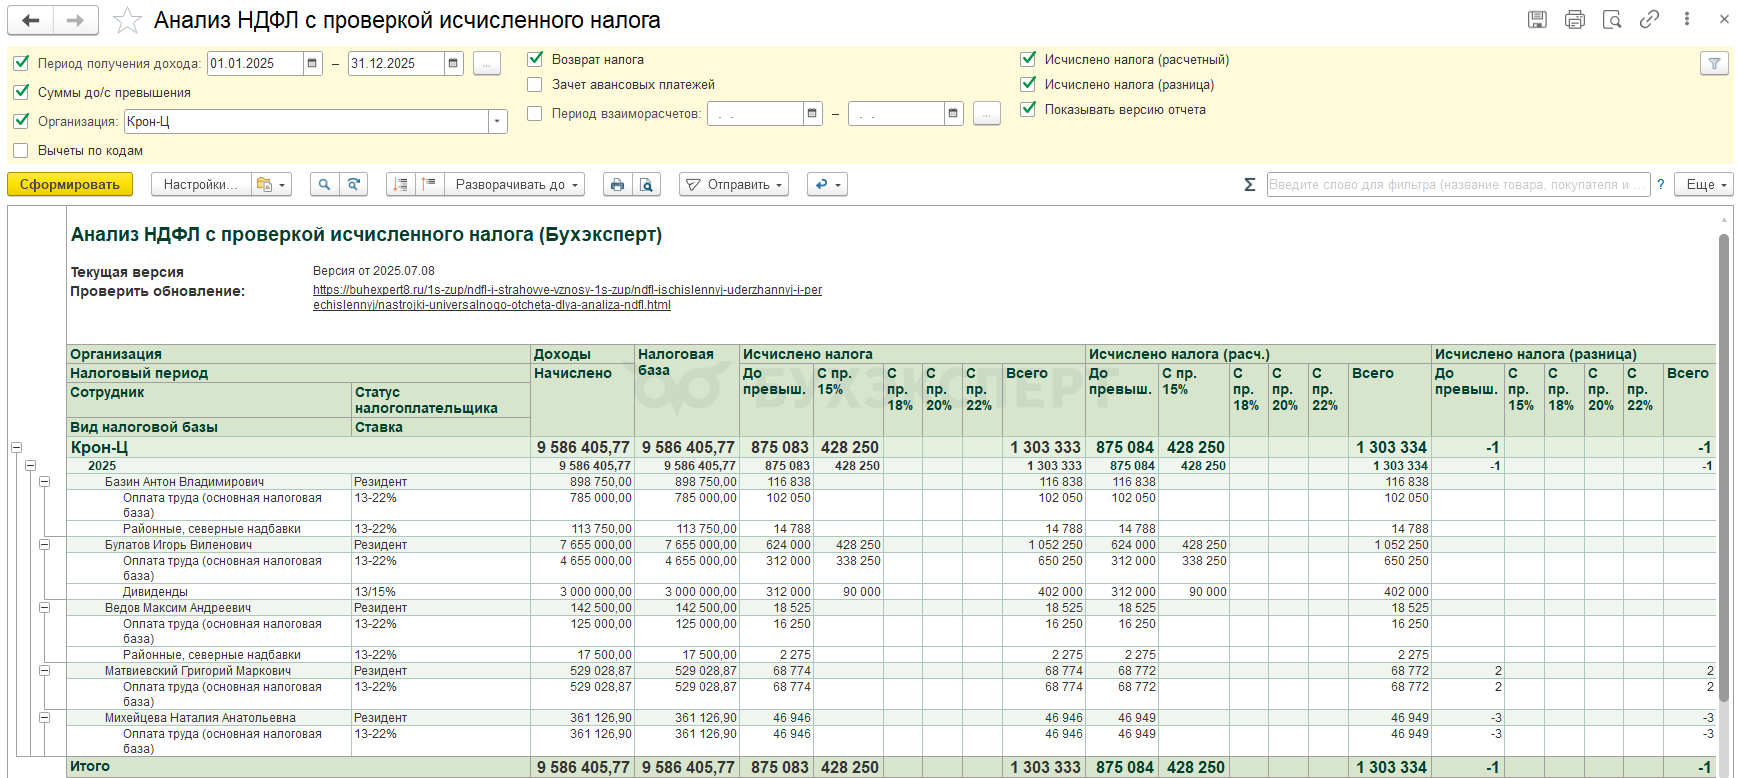
Task: Open print preview icon in toolbar
Action: point(646,185)
